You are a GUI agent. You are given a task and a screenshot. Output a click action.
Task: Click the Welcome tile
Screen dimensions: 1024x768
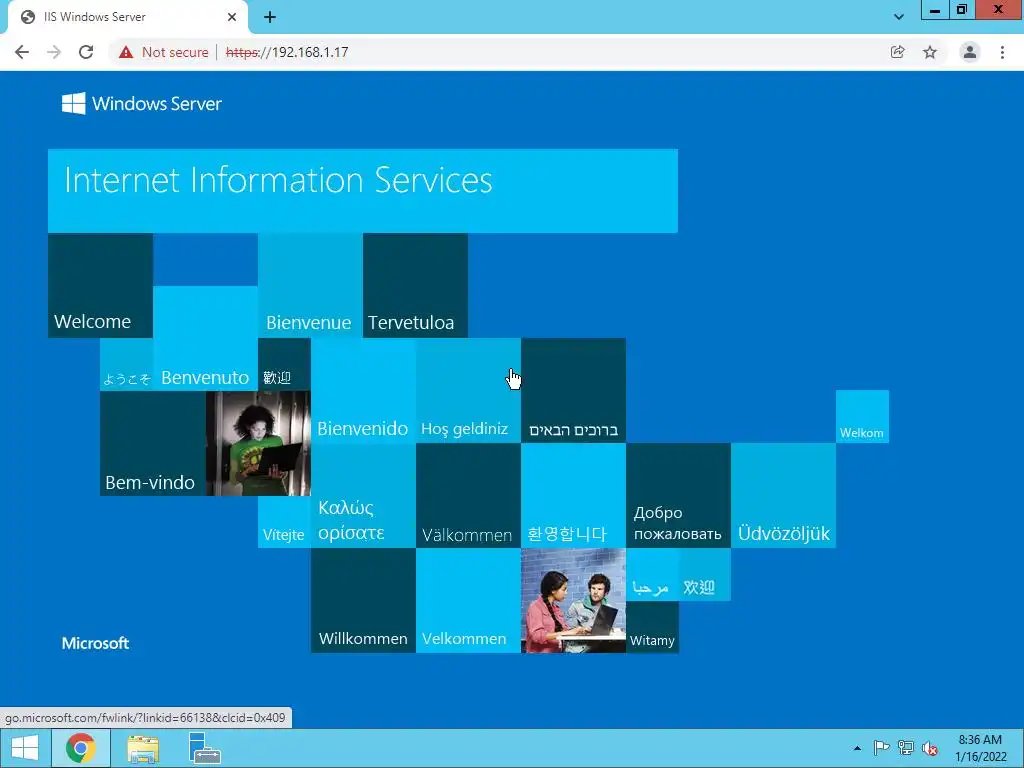pos(101,285)
